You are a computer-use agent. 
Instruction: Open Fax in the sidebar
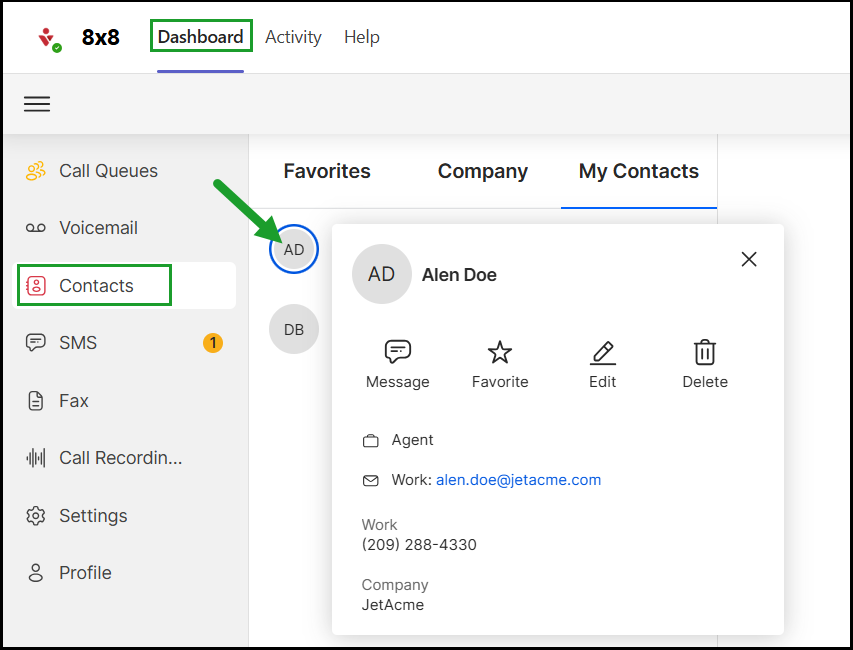(x=74, y=401)
